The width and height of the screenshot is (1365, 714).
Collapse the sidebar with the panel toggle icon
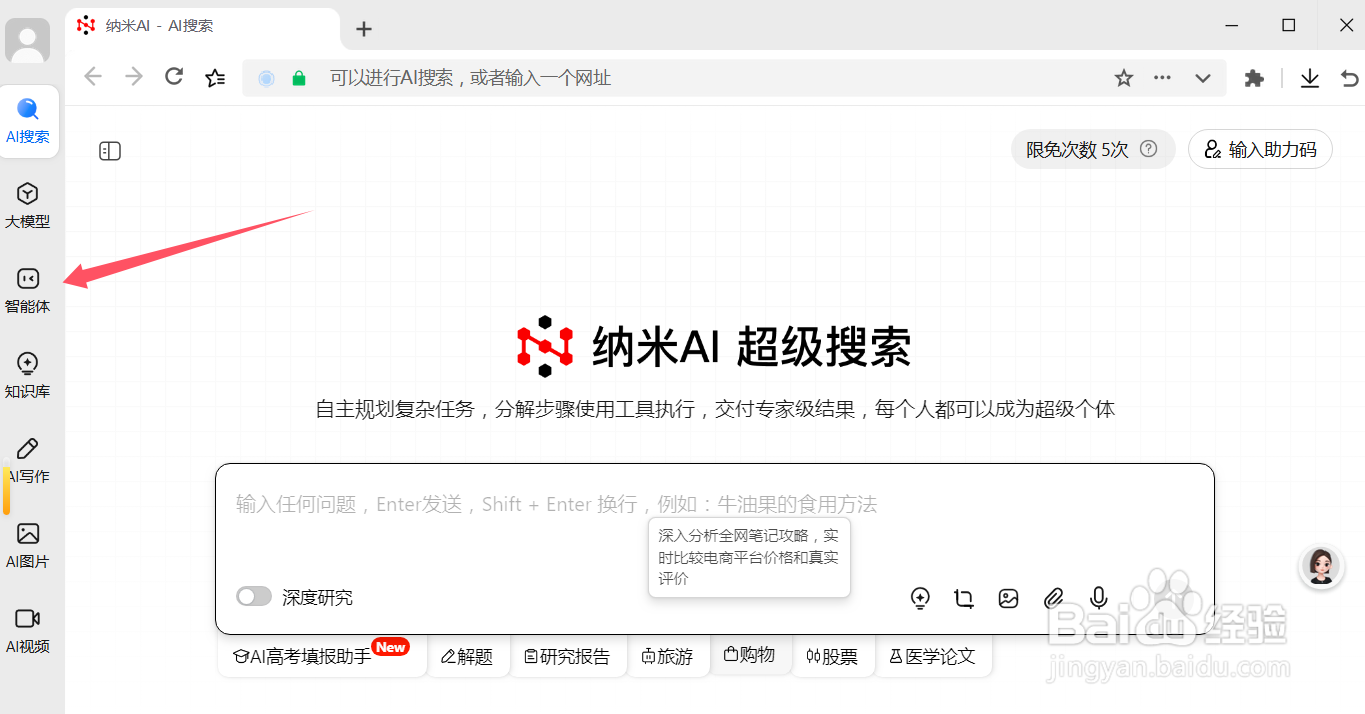110,150
